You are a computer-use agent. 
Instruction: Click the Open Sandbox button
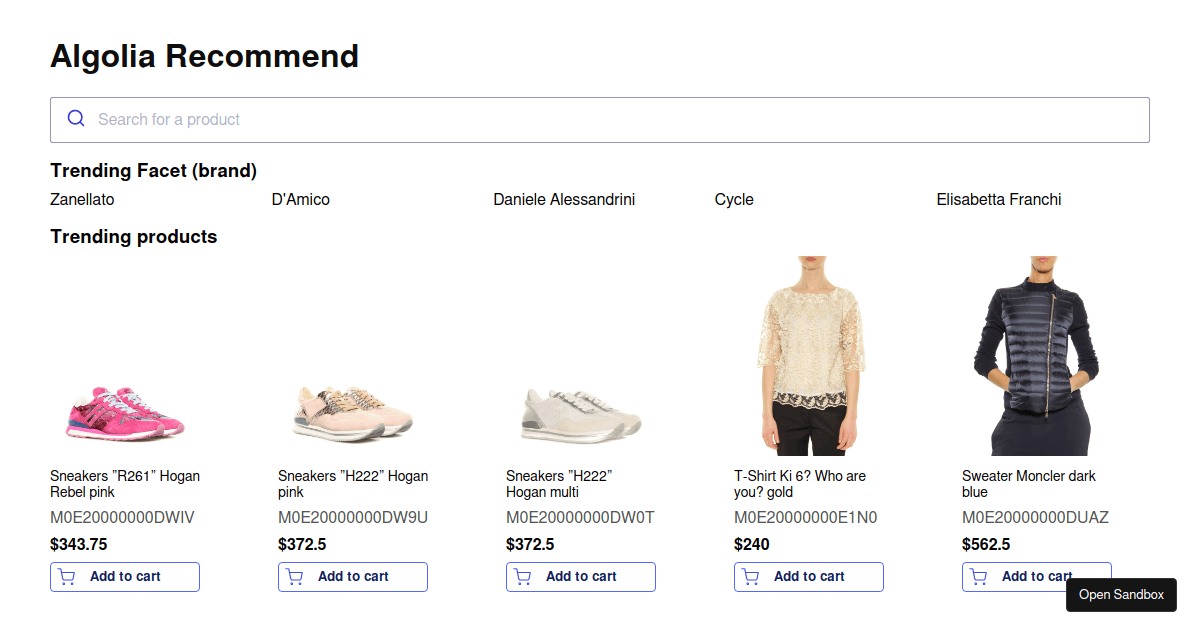point(1121,594)
